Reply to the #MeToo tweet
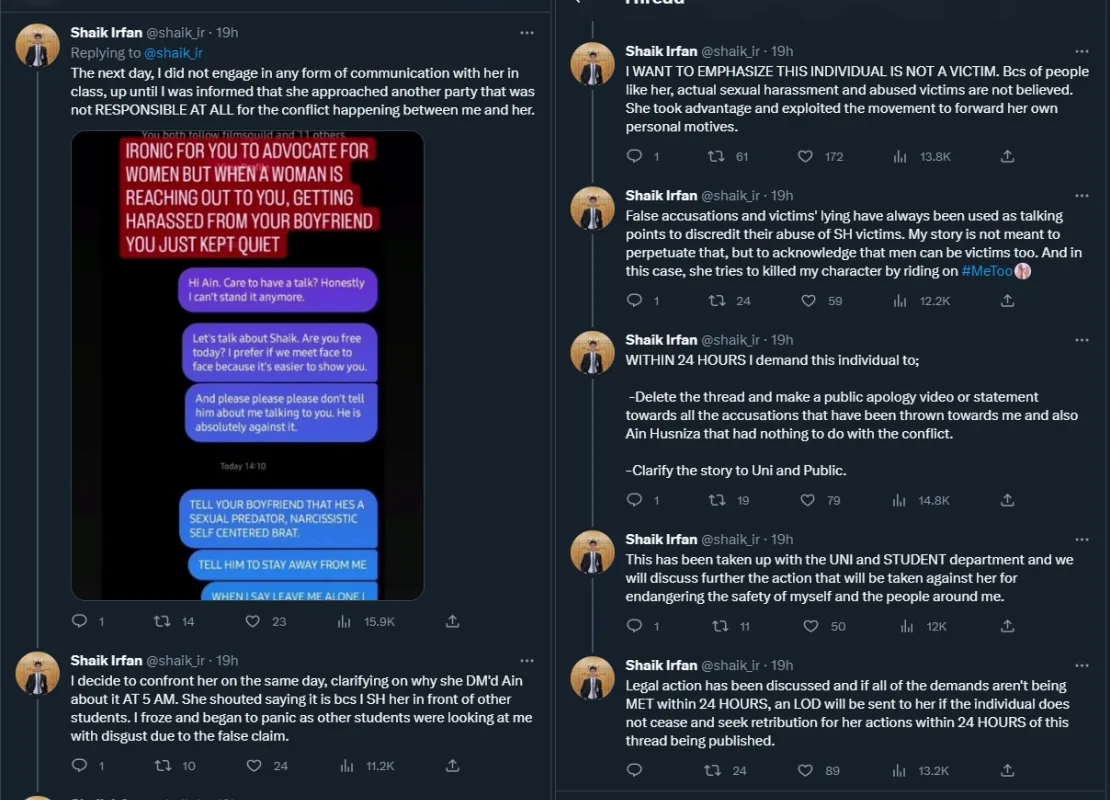Viewport: 1110px width, 800px height. 634,300
